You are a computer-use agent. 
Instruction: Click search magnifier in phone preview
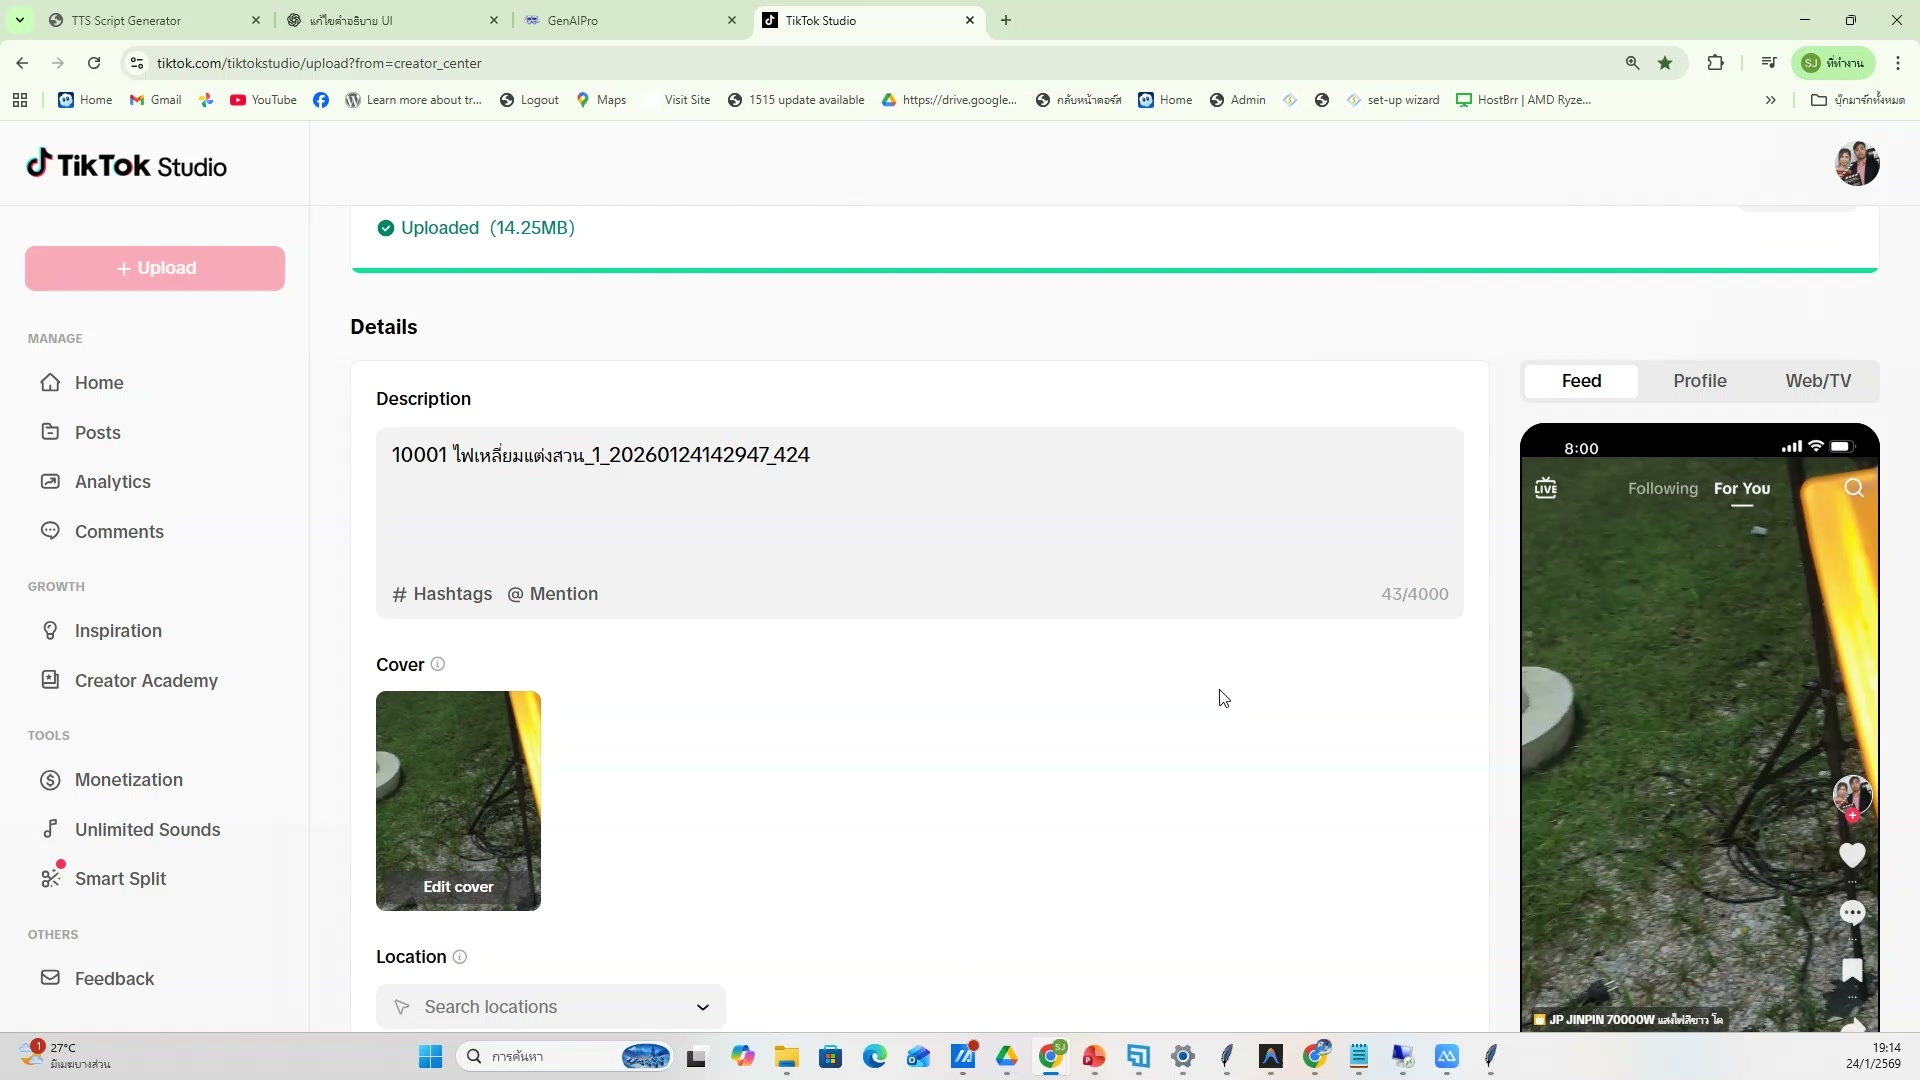point(1854,488)
